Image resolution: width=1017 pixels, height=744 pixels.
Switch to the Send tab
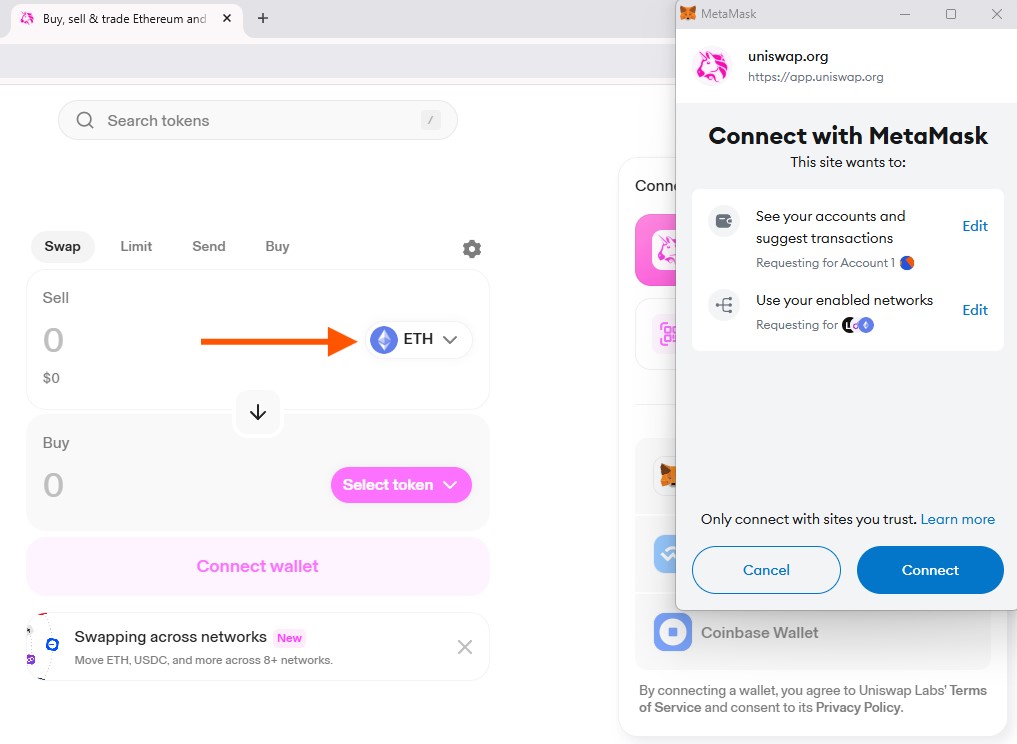[209, 246]
